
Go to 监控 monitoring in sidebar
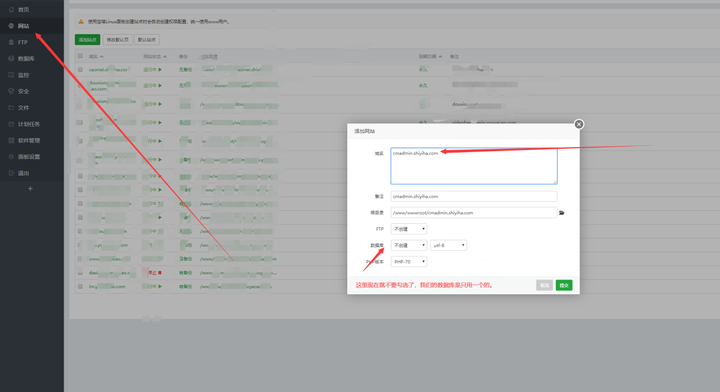click(x=19, y=75)
